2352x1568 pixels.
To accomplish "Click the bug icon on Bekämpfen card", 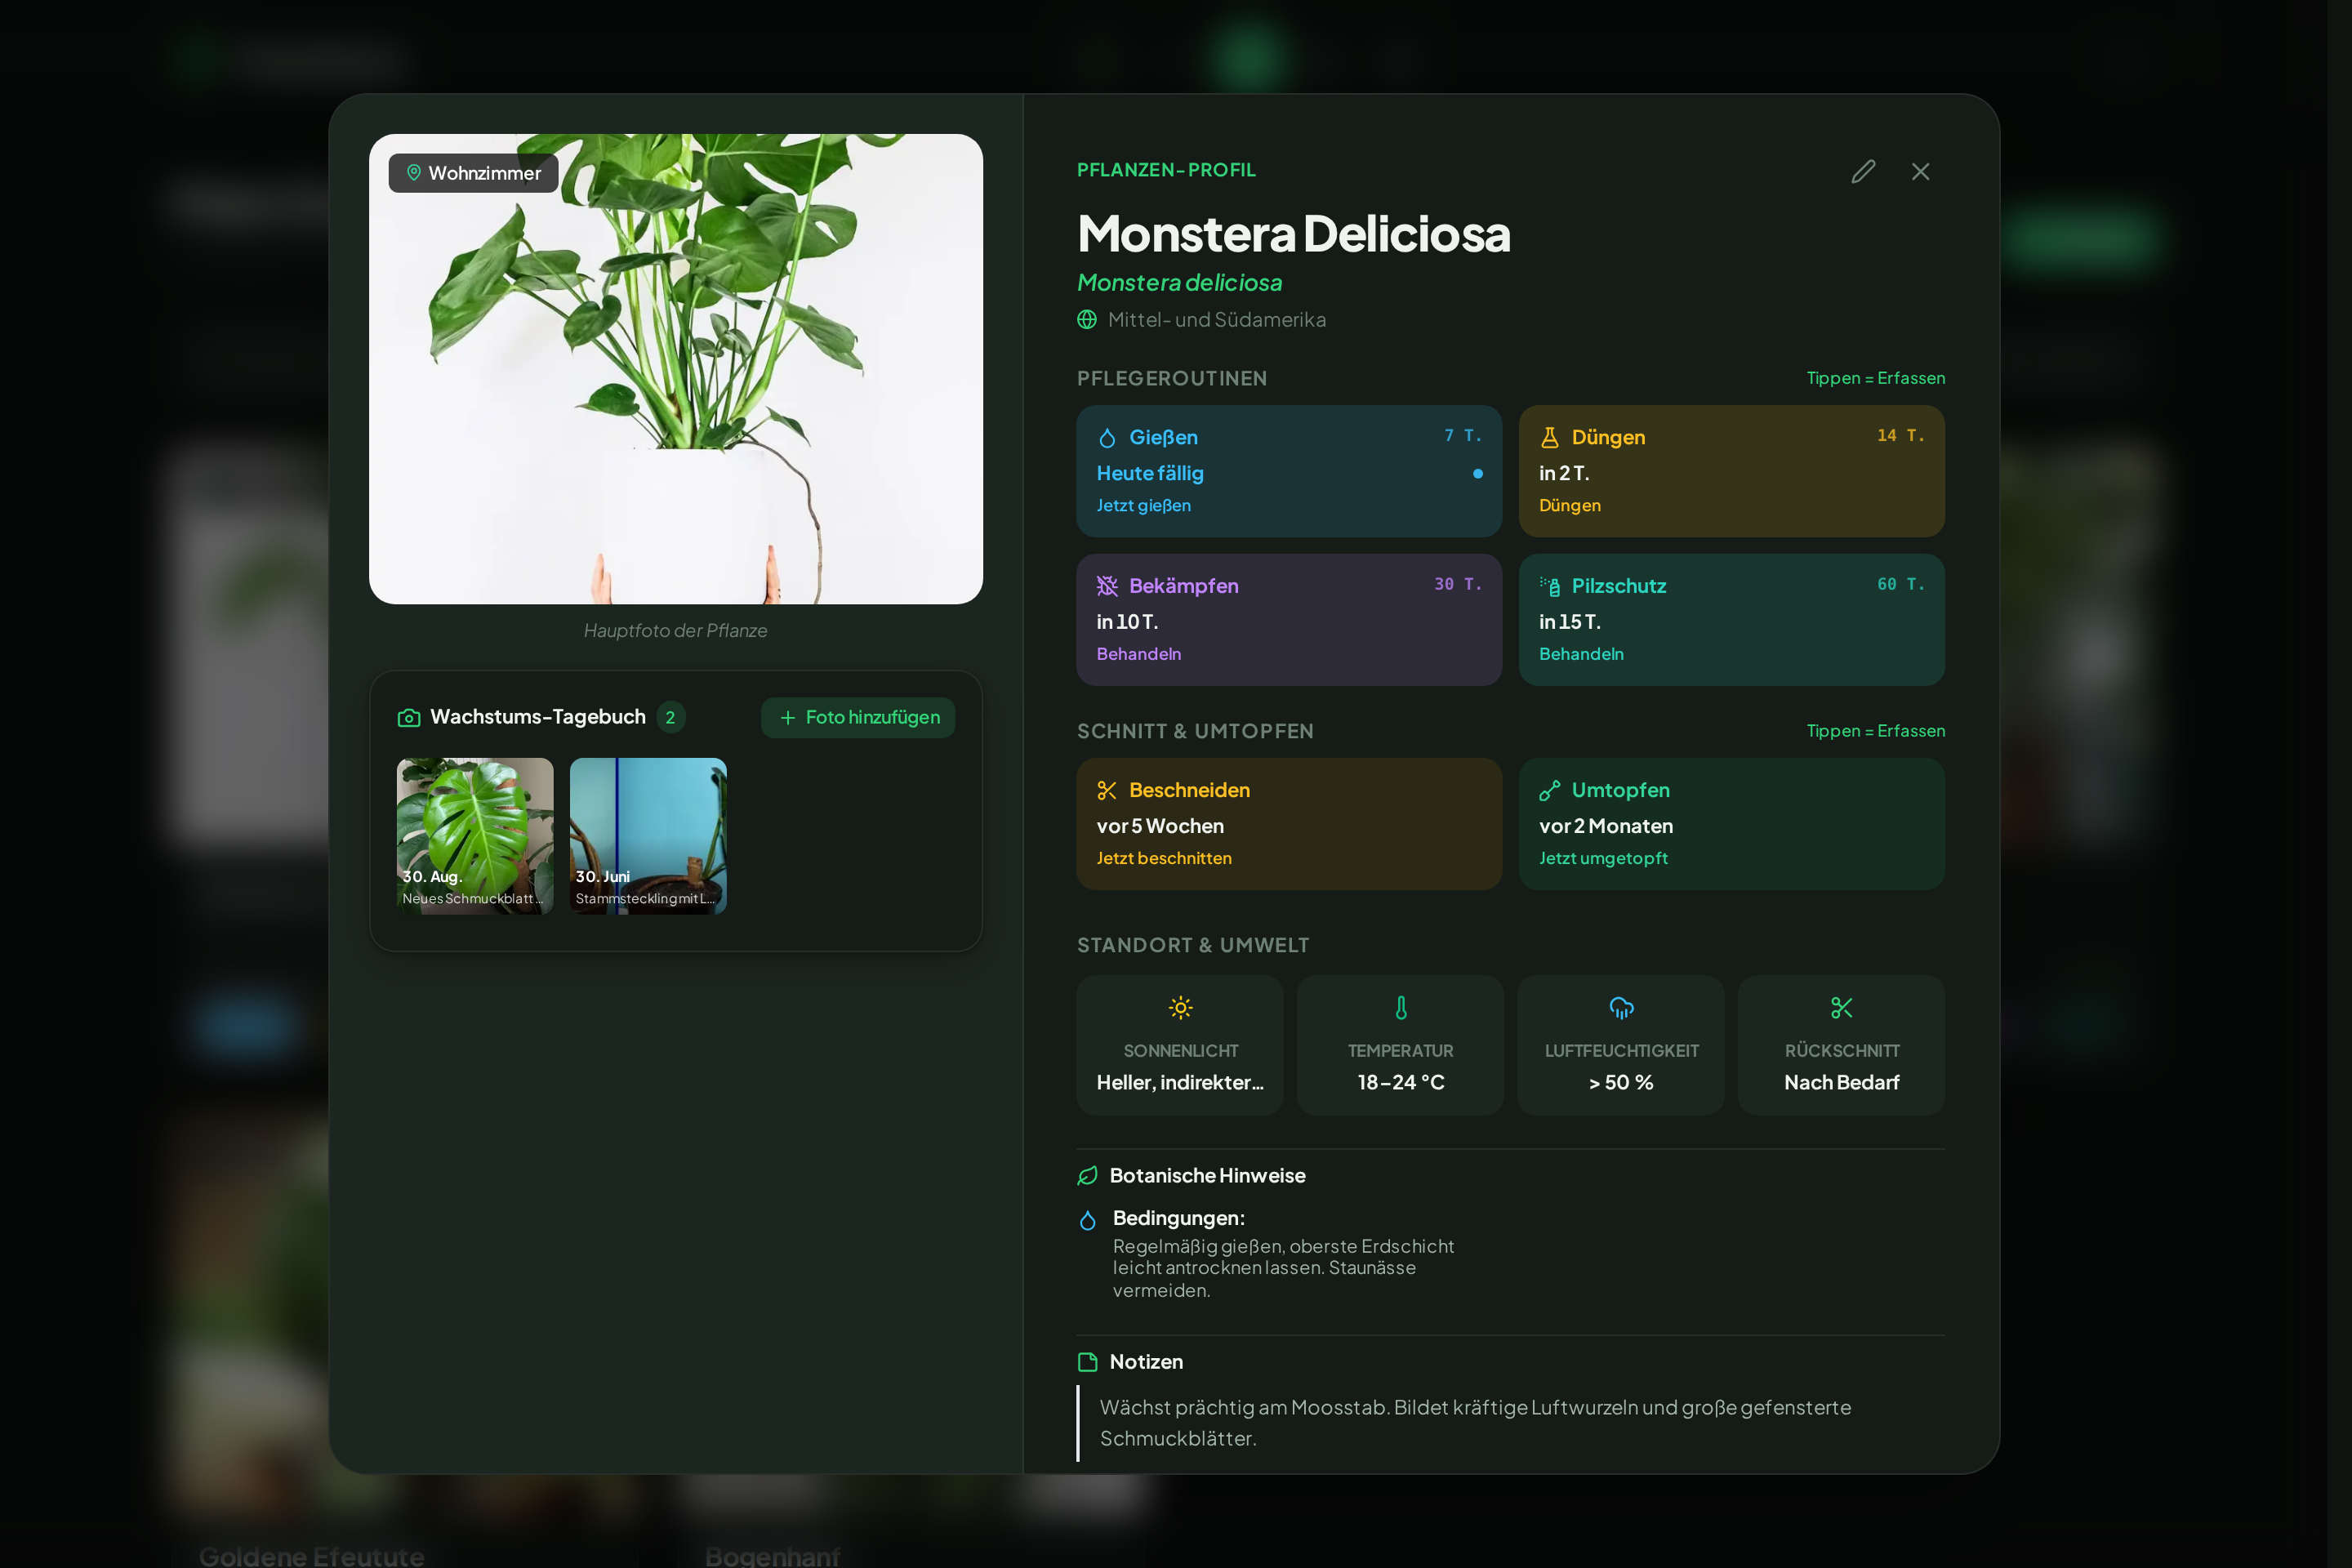I will pyautogui.click(x=1107, y=586).
